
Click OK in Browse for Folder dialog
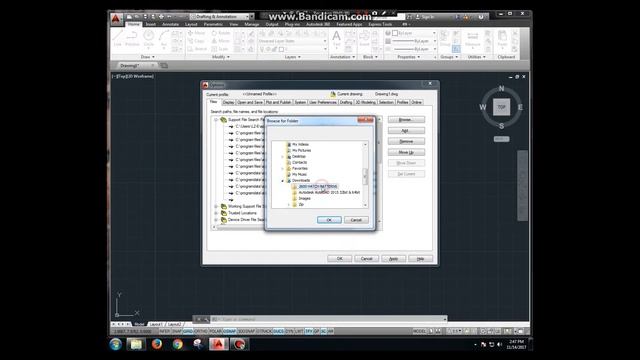(329, 220)
